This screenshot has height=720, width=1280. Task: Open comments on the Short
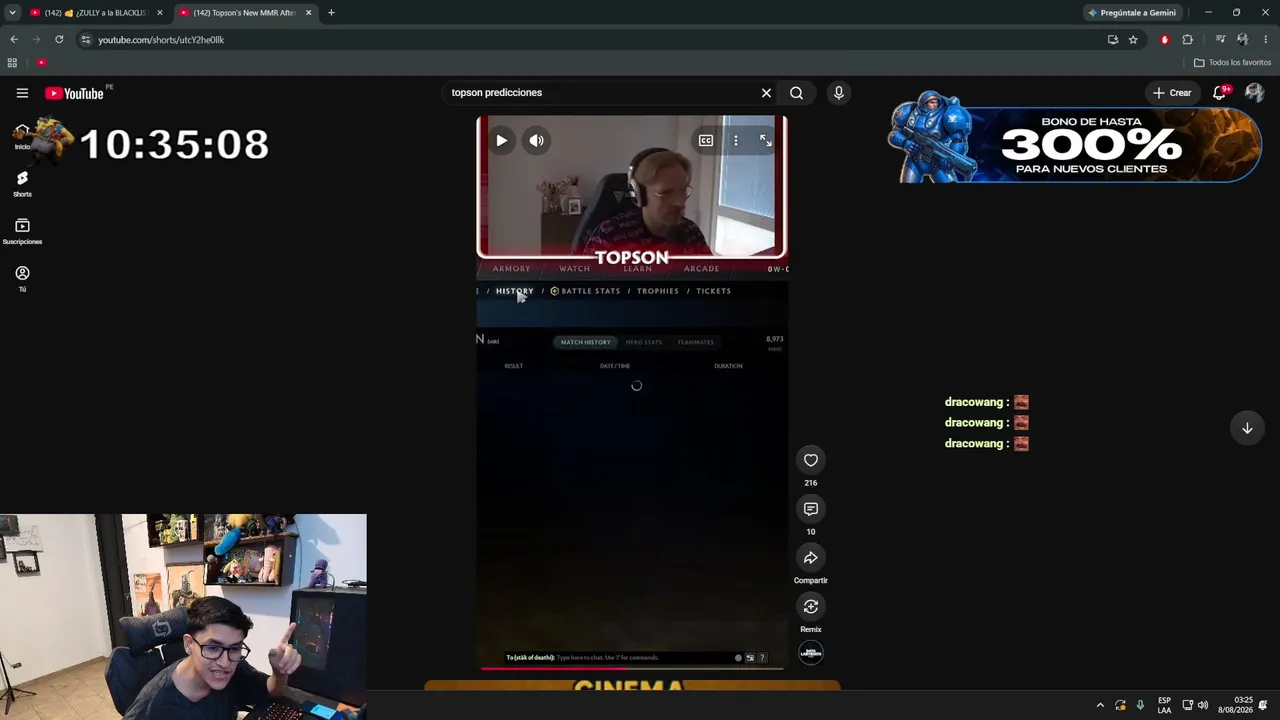tap(811, 509)
